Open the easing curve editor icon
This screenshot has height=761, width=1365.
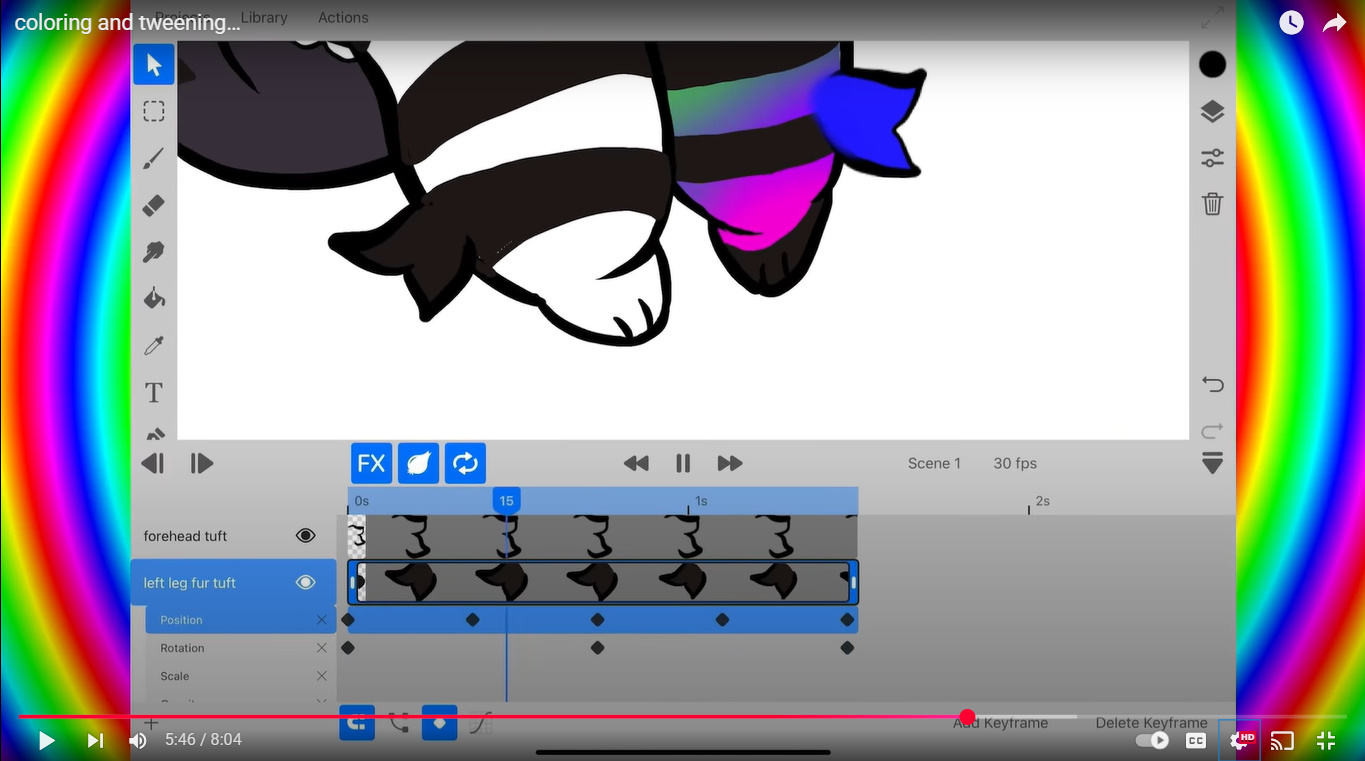click(x=481, y=722)
